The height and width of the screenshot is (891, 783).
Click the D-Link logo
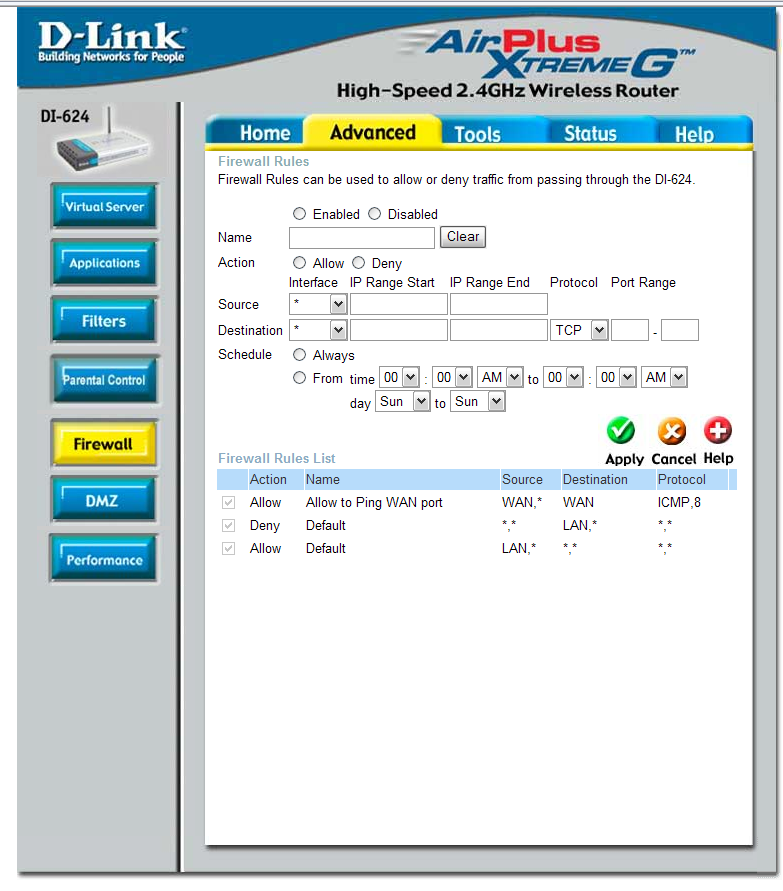[x=112, y=41]
